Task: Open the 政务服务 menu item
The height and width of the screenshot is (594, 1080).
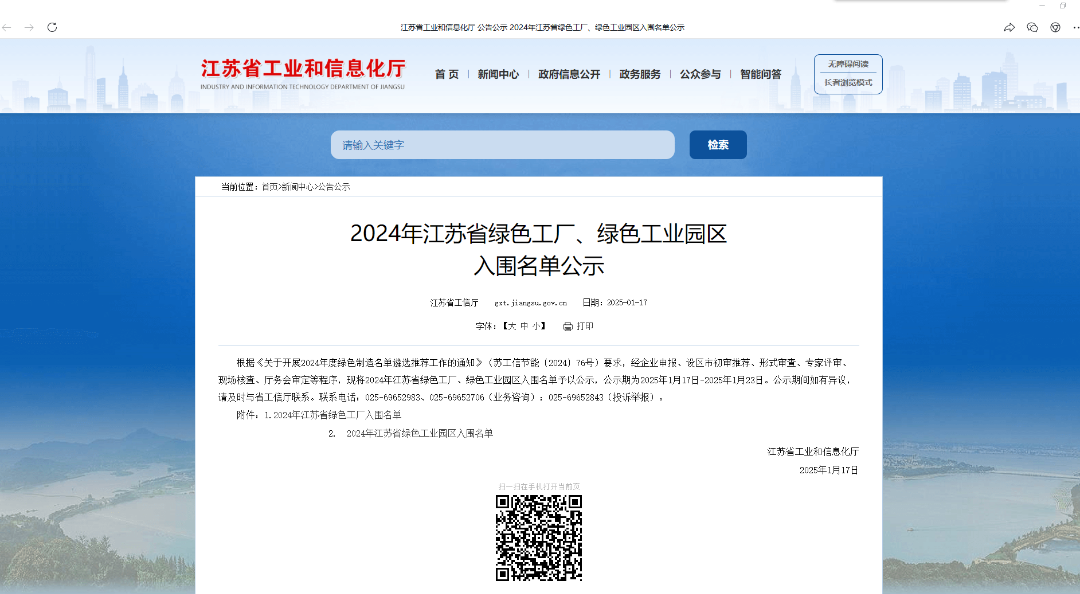Action: coord(640,74)
